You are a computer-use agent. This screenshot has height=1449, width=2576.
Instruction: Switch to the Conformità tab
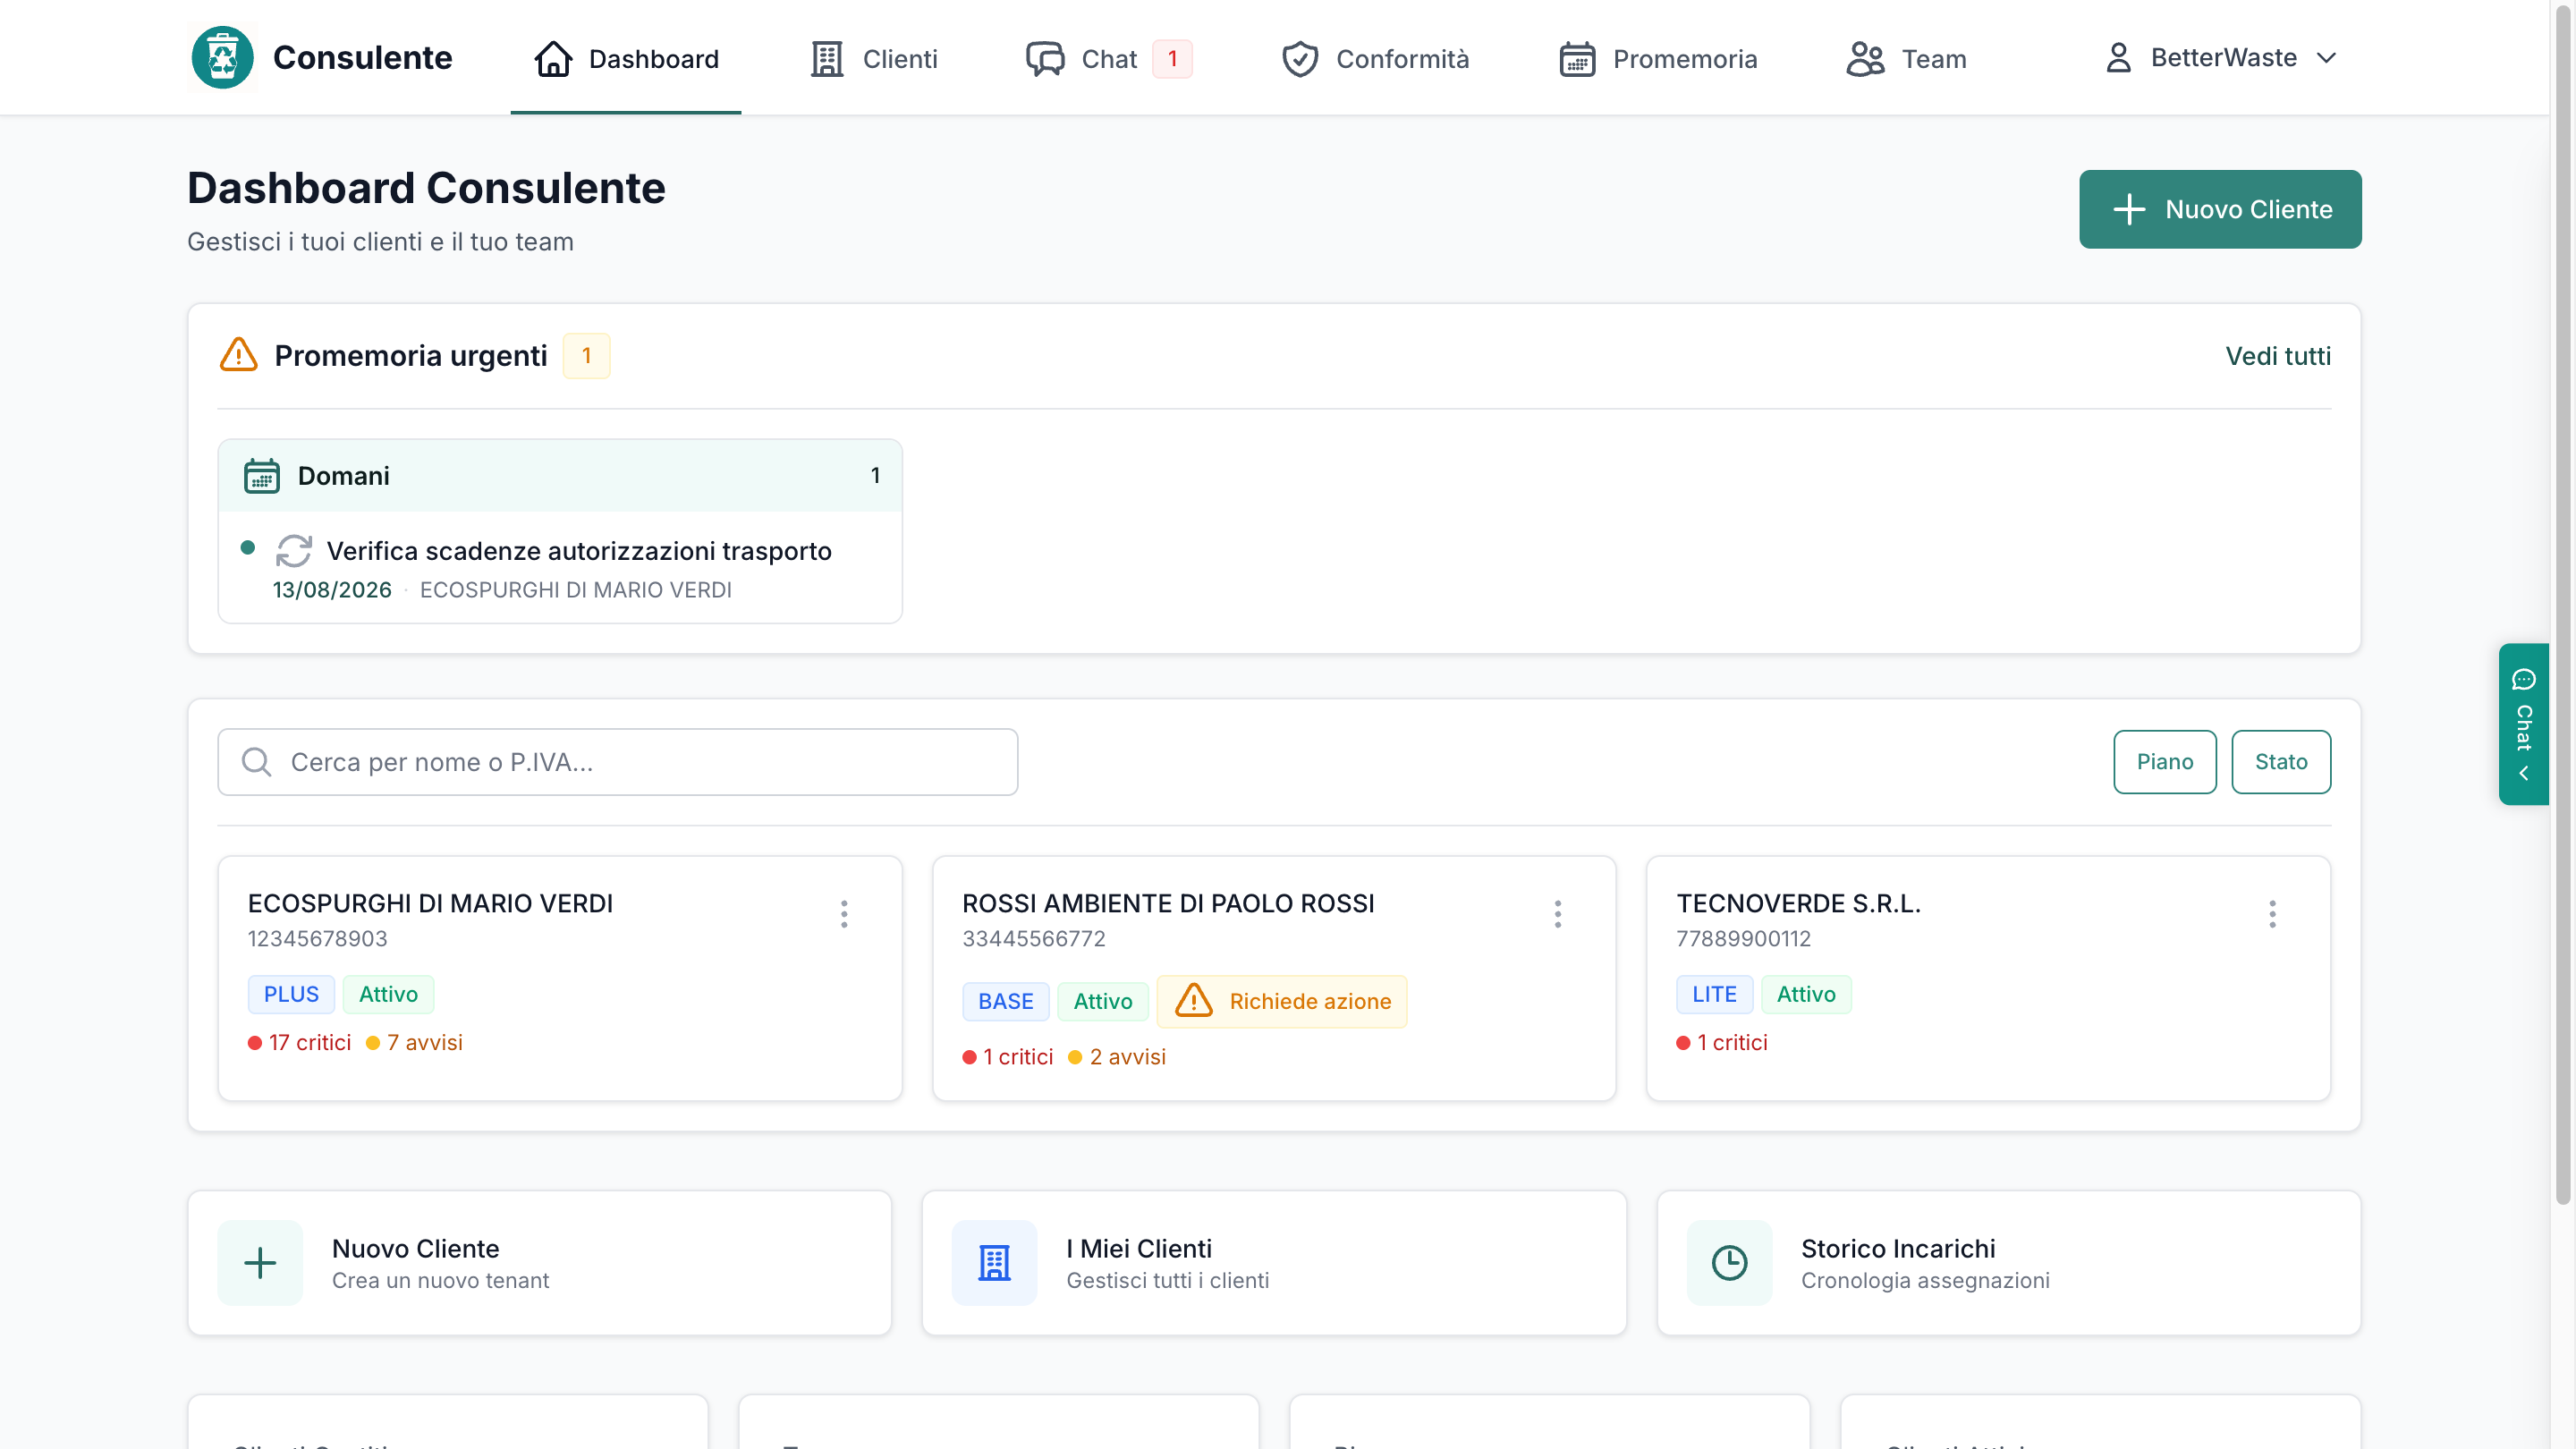pyautogui.click(x=1376, y=59)
